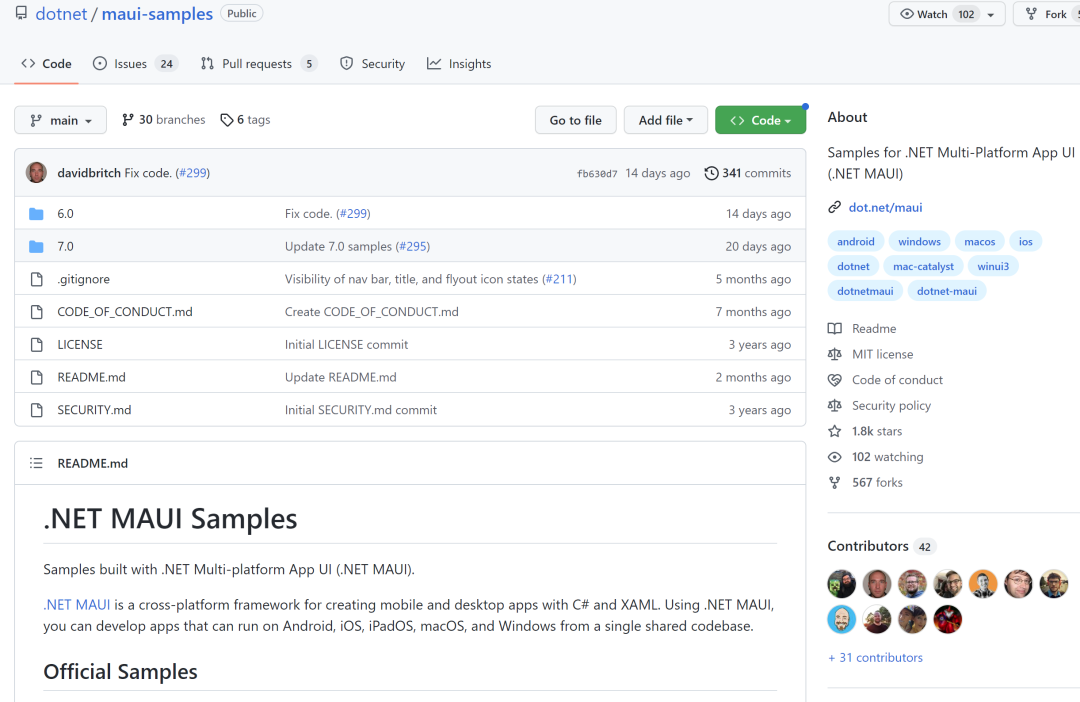Open Create CODE_OF_CONDUCT.md commit message
The height and width of the screenshot is (702, 1080).
pos(372,311)
